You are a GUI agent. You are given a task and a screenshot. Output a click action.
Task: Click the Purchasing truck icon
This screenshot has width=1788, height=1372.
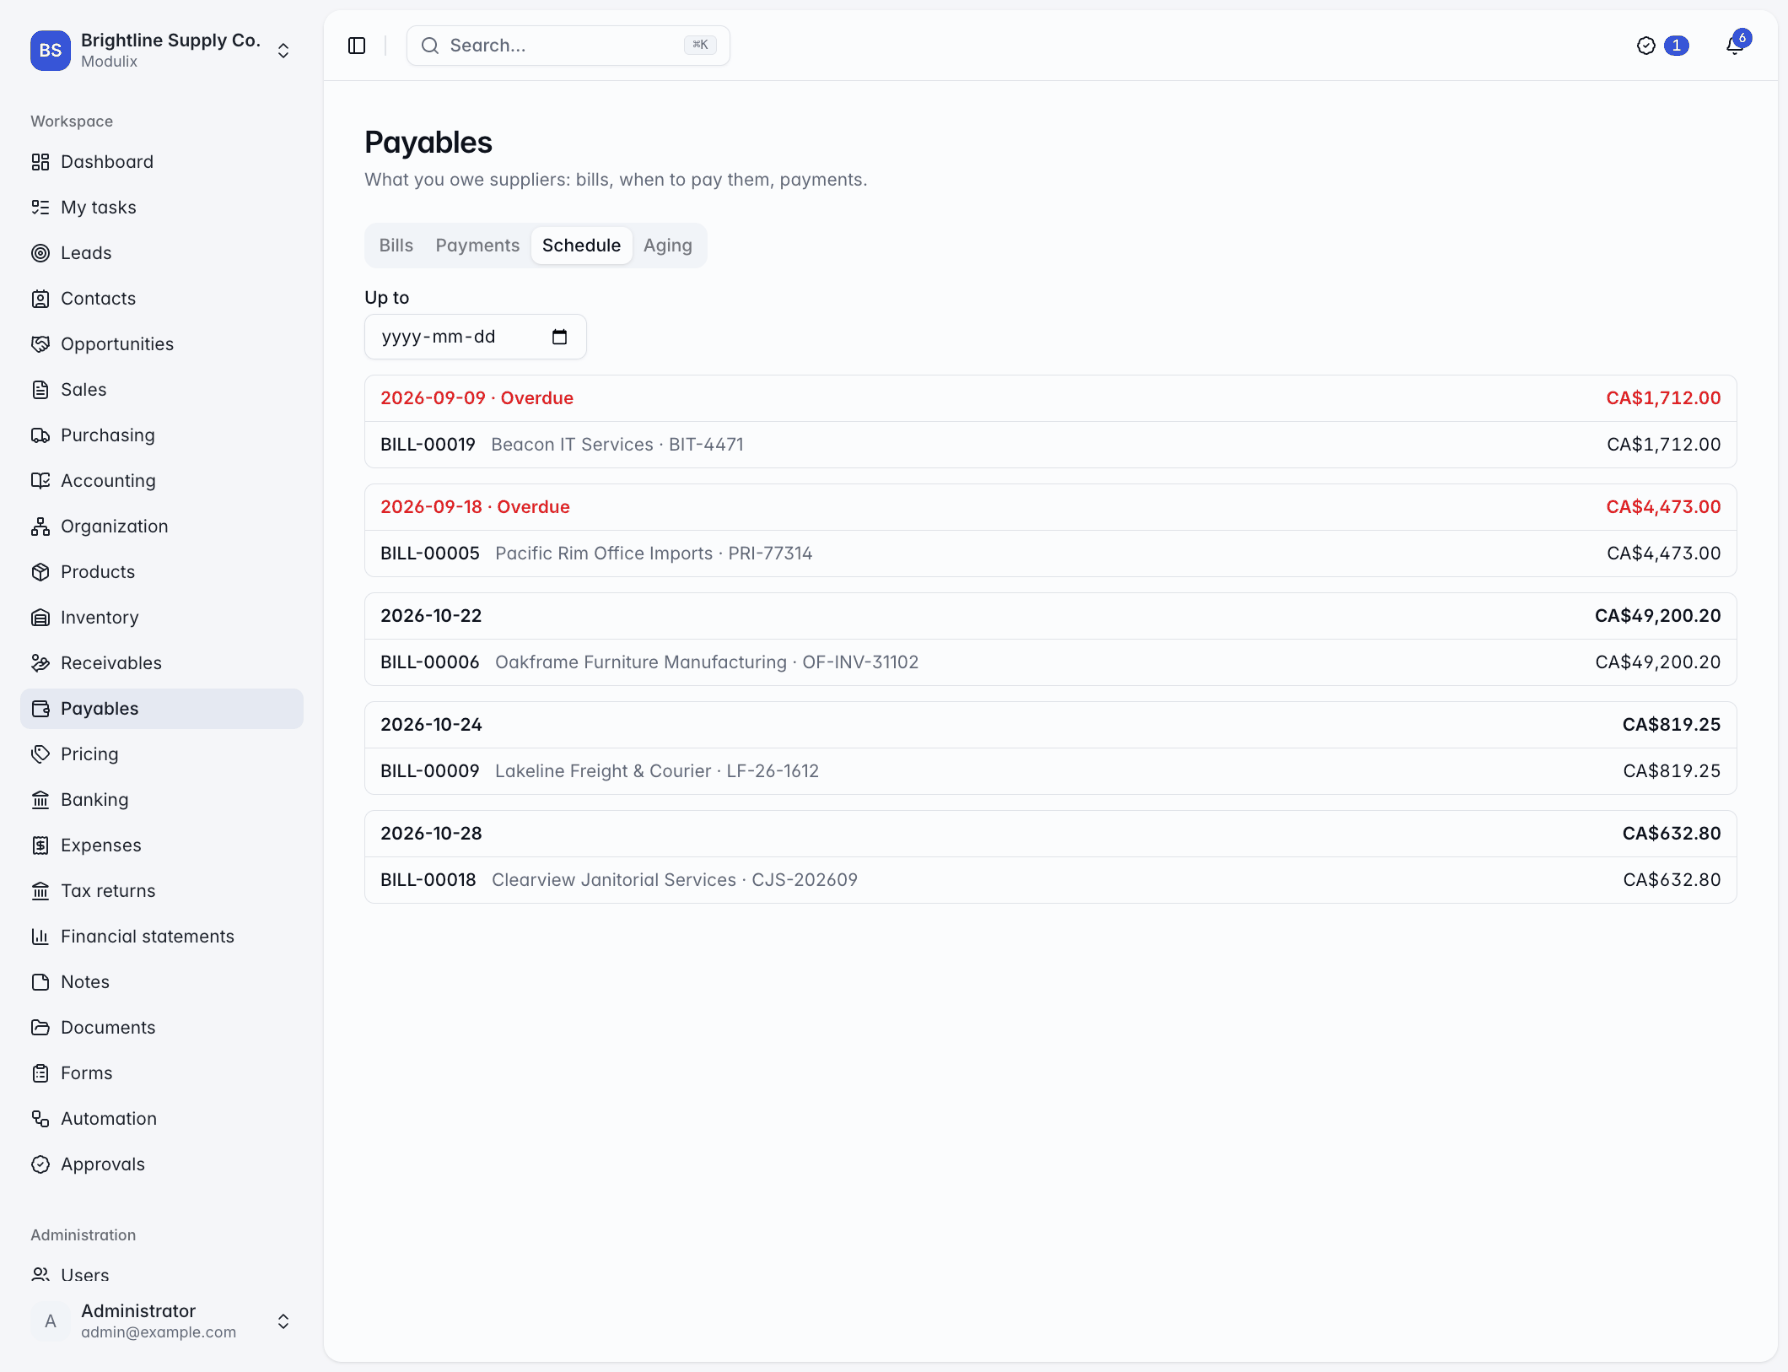click(40, 435)
